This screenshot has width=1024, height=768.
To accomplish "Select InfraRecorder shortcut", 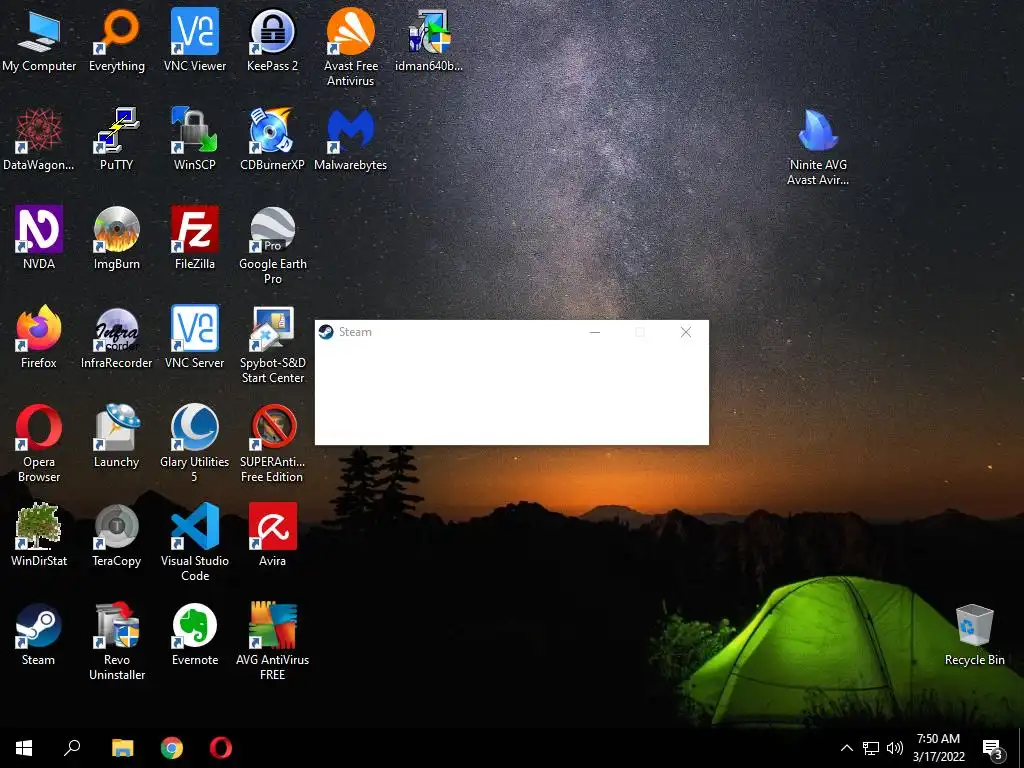I will point(117,337).
